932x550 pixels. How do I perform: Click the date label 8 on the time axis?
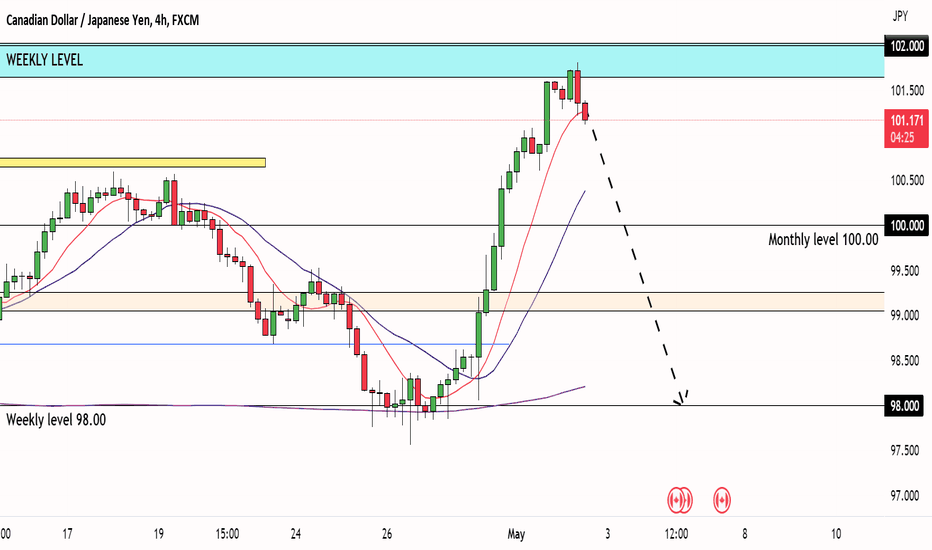coord(744,533)
